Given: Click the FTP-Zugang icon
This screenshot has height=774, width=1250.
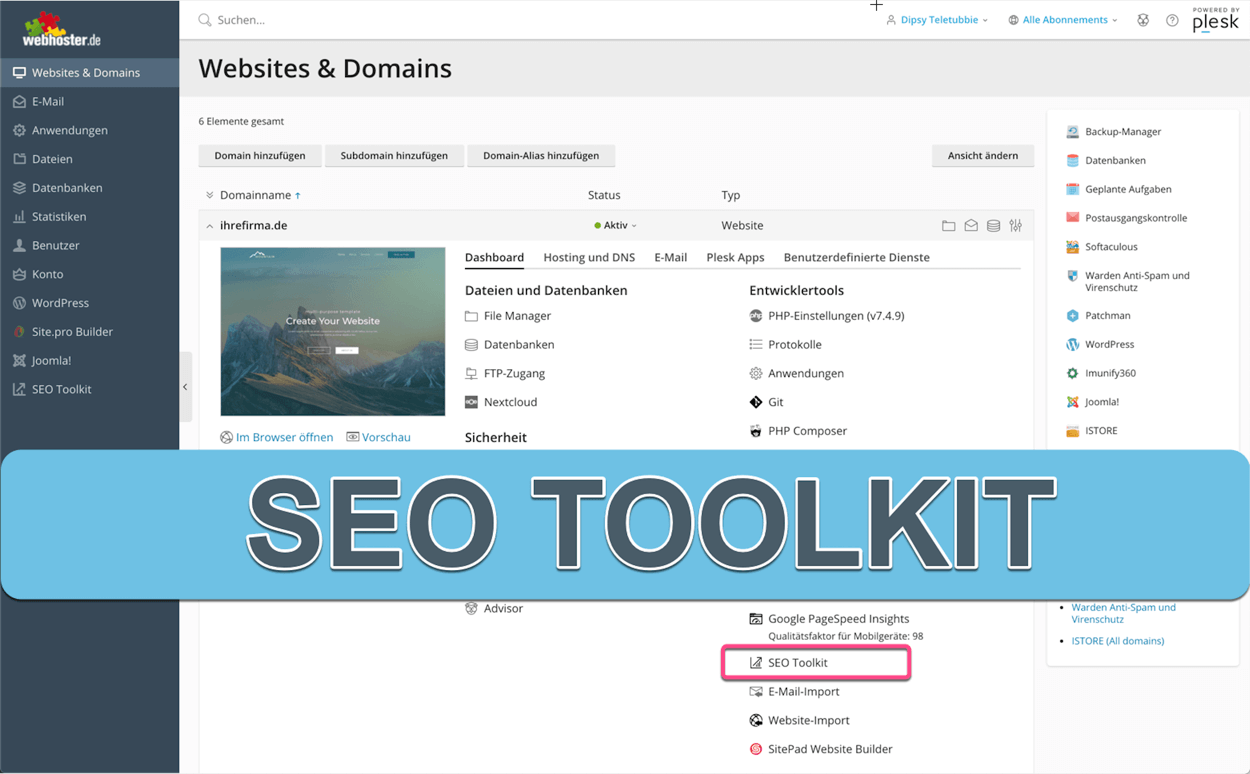Looking at the screenshot, I should coord(471,373).
